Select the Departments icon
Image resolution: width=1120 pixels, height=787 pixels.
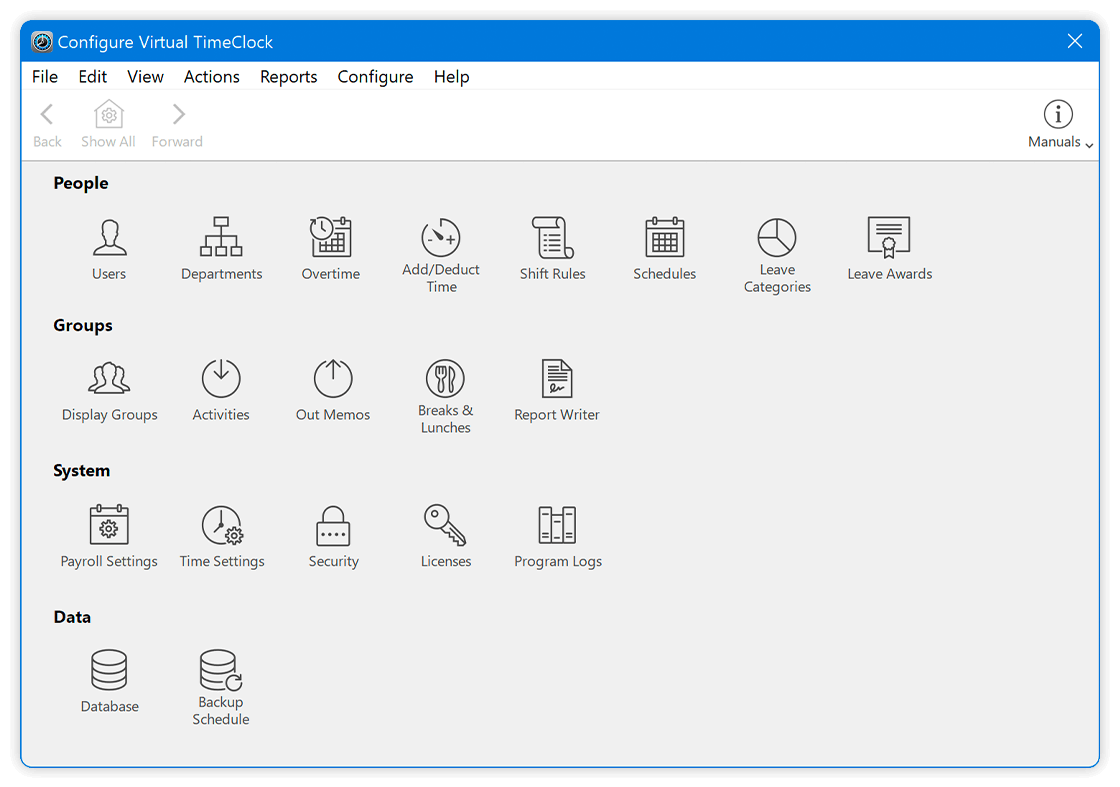(221, 238)
